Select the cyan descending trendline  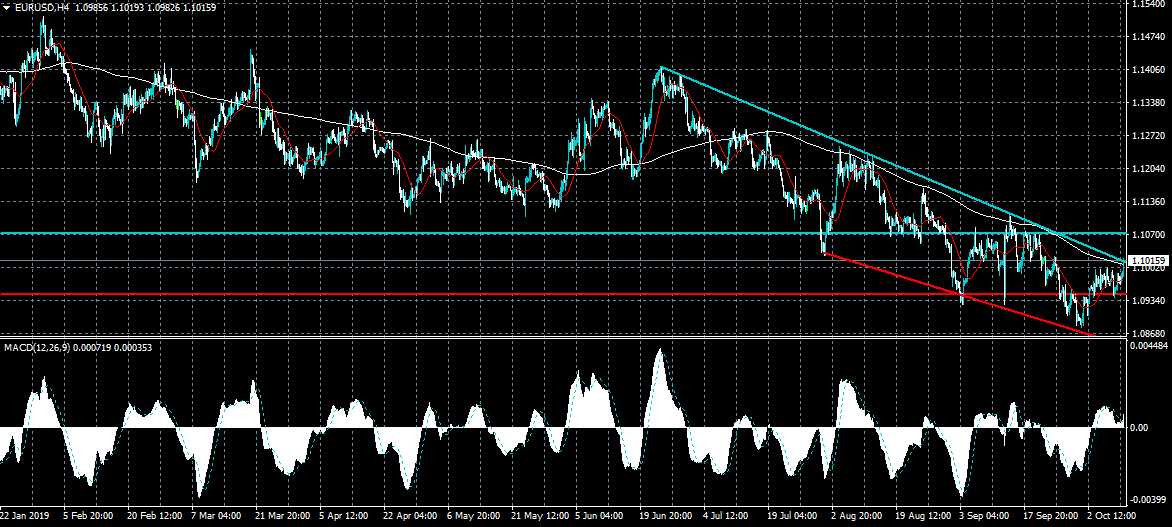pyautogui.click(x=860, y=152)
